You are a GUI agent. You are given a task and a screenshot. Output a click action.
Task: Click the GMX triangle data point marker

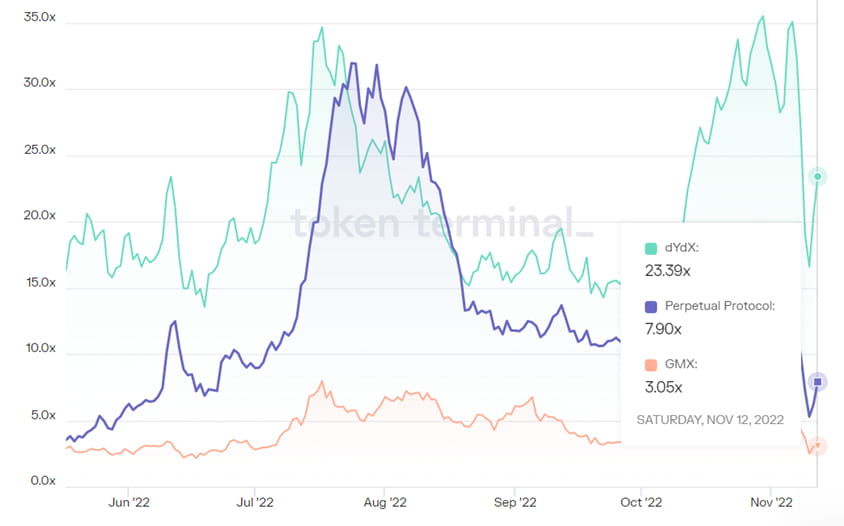818,446
